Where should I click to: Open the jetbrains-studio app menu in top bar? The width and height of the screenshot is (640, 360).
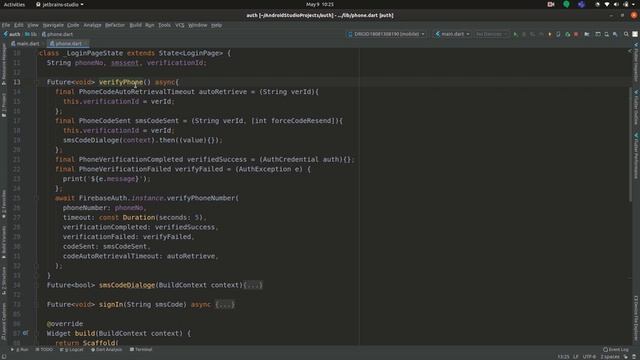point(60,4)
